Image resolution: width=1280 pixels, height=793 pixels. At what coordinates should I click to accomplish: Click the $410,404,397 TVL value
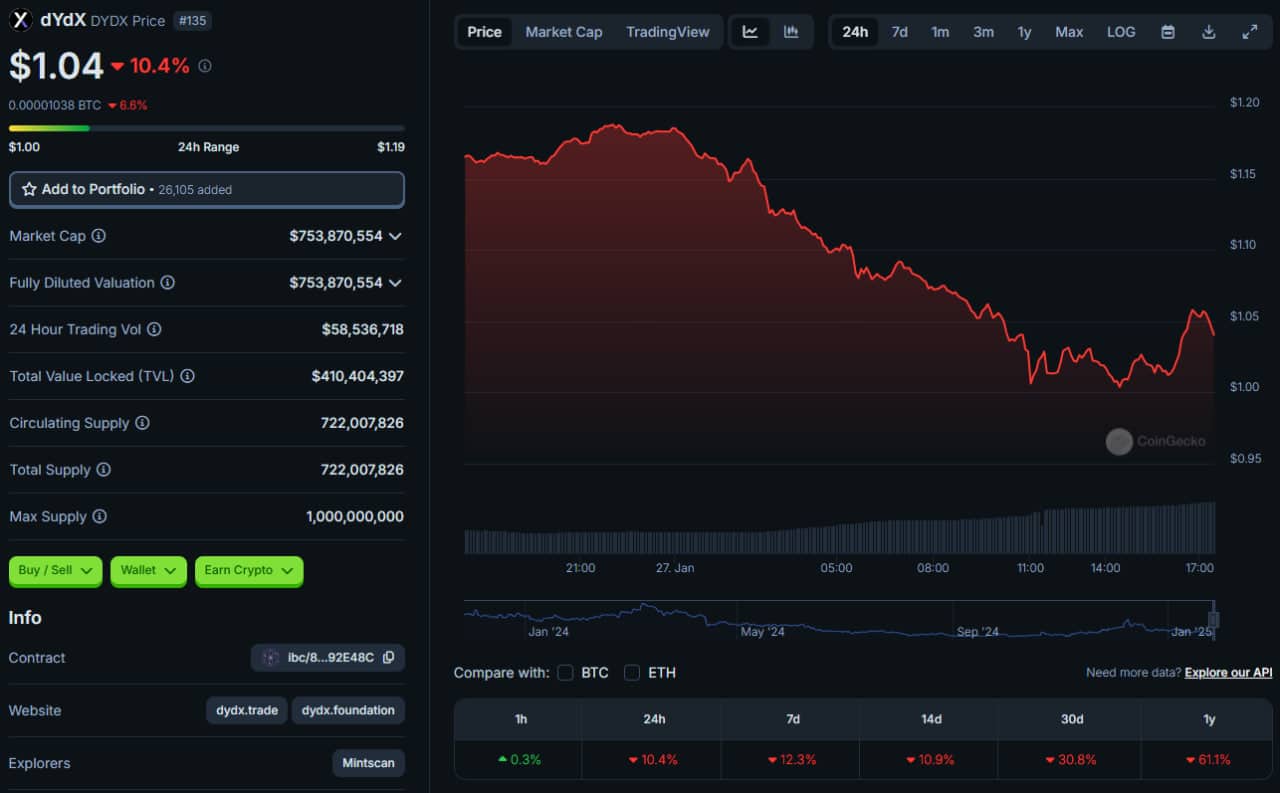click(x=358, y=376)
